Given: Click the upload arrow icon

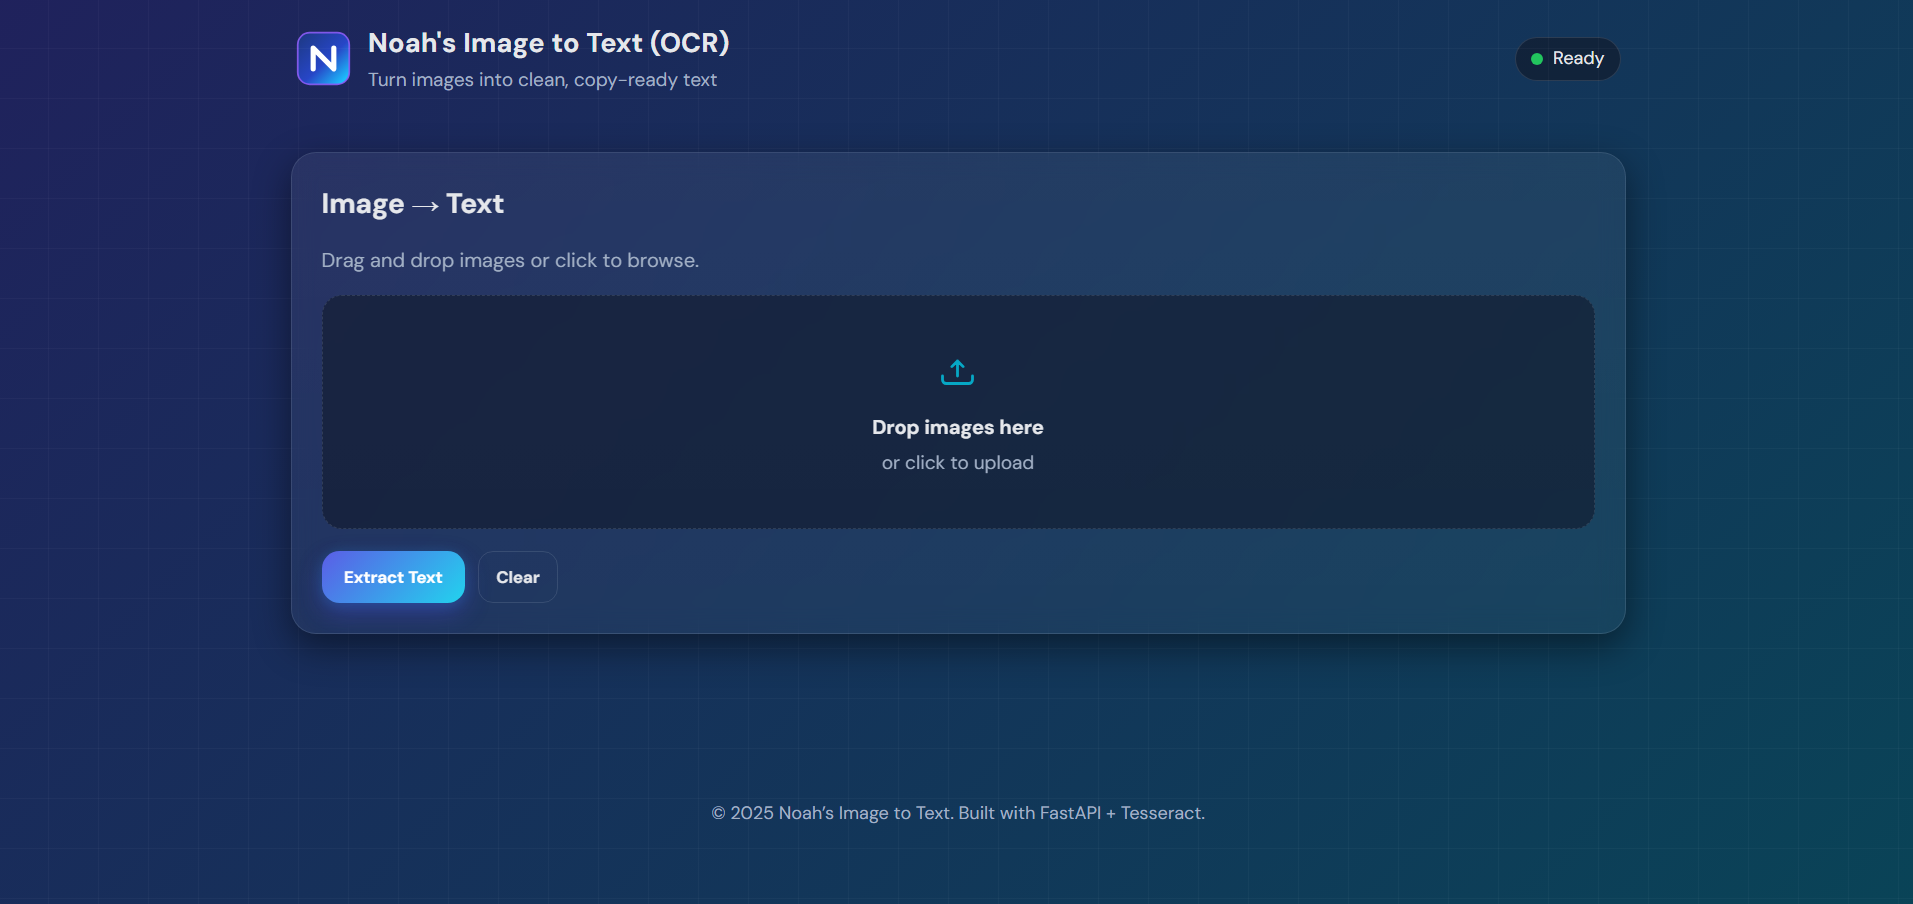Looking at the screenshot, I should 957,372.
